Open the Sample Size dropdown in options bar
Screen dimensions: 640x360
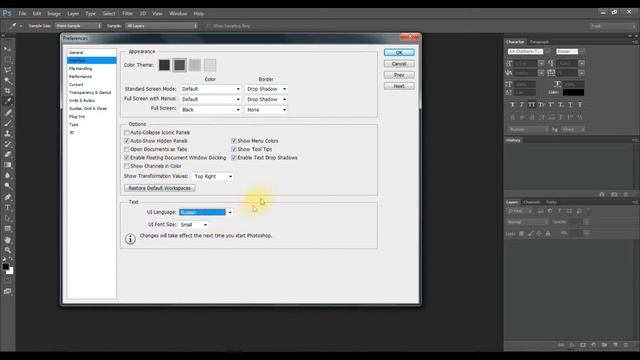(78, 26)
